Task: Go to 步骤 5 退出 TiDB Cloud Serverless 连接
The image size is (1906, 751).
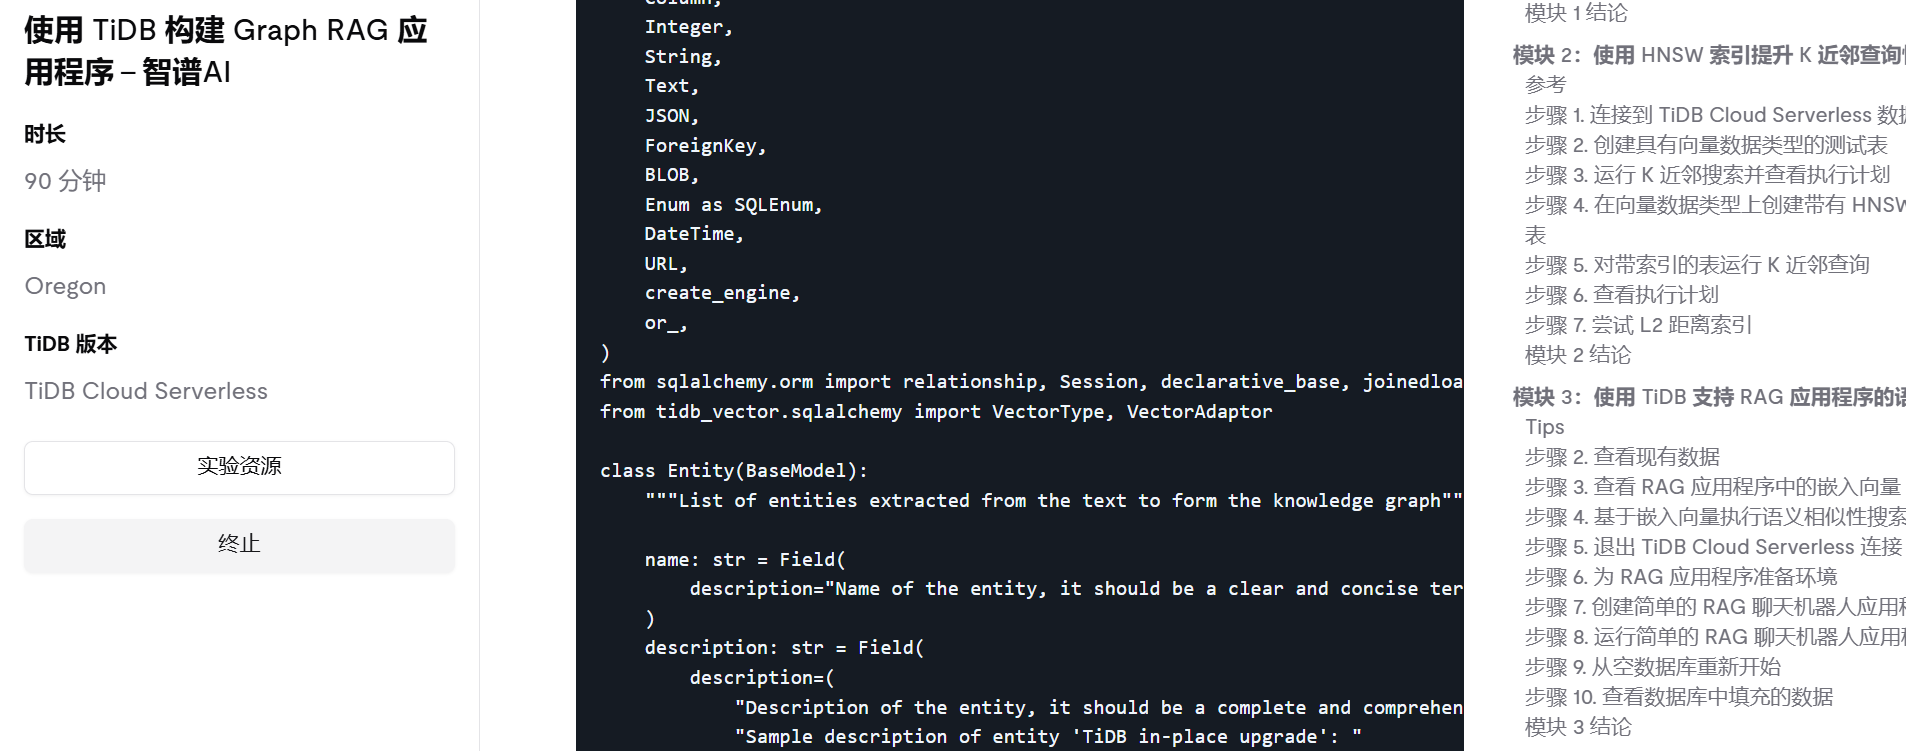Action: (1713, 547)
